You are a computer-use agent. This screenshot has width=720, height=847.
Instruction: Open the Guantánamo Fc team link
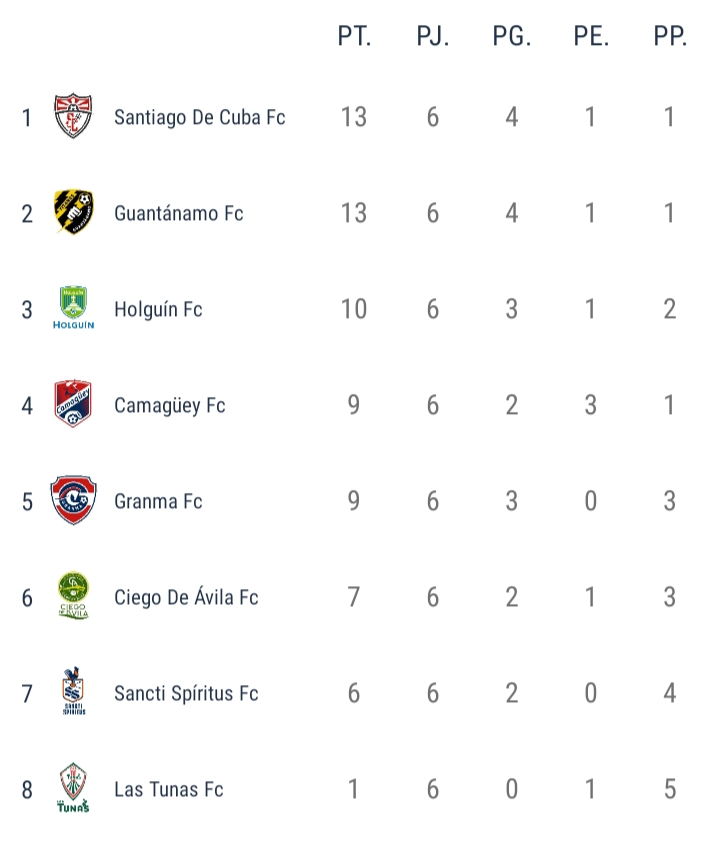(179, 213)
